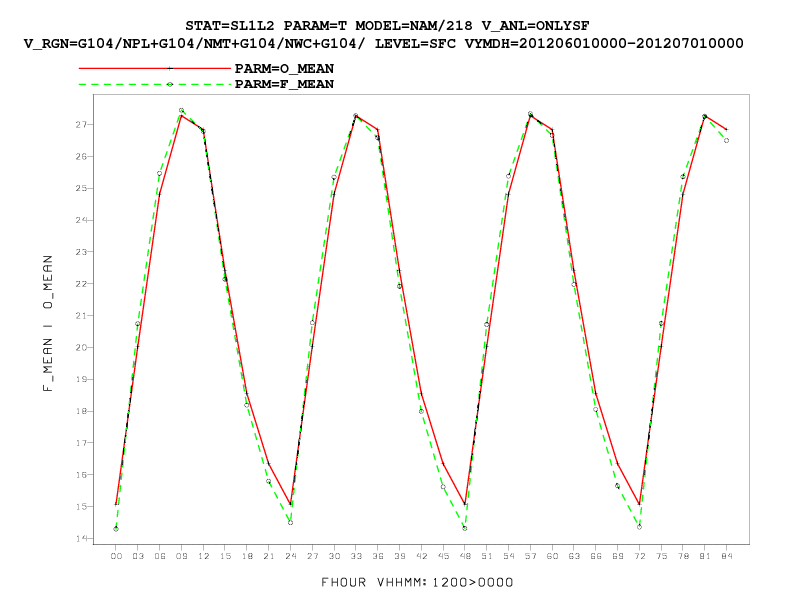This screenshot has width=792, height=612.
Task: Click x-axis tick label 09
Action: (x=181, y=556)
